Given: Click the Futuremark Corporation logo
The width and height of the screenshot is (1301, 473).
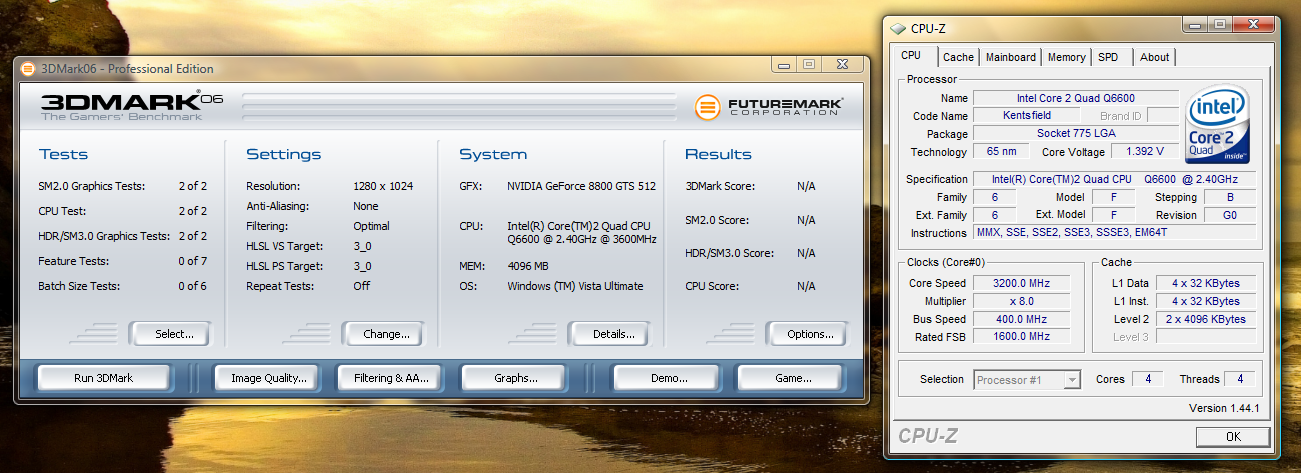Looking at the screenshot, I should pyautogui.click(x=769, y=107).
